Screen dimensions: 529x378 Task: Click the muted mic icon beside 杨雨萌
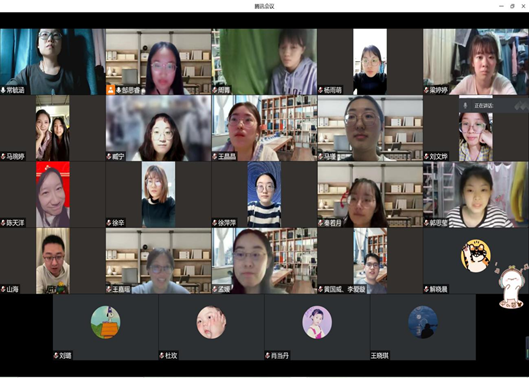tap(321, 90)
